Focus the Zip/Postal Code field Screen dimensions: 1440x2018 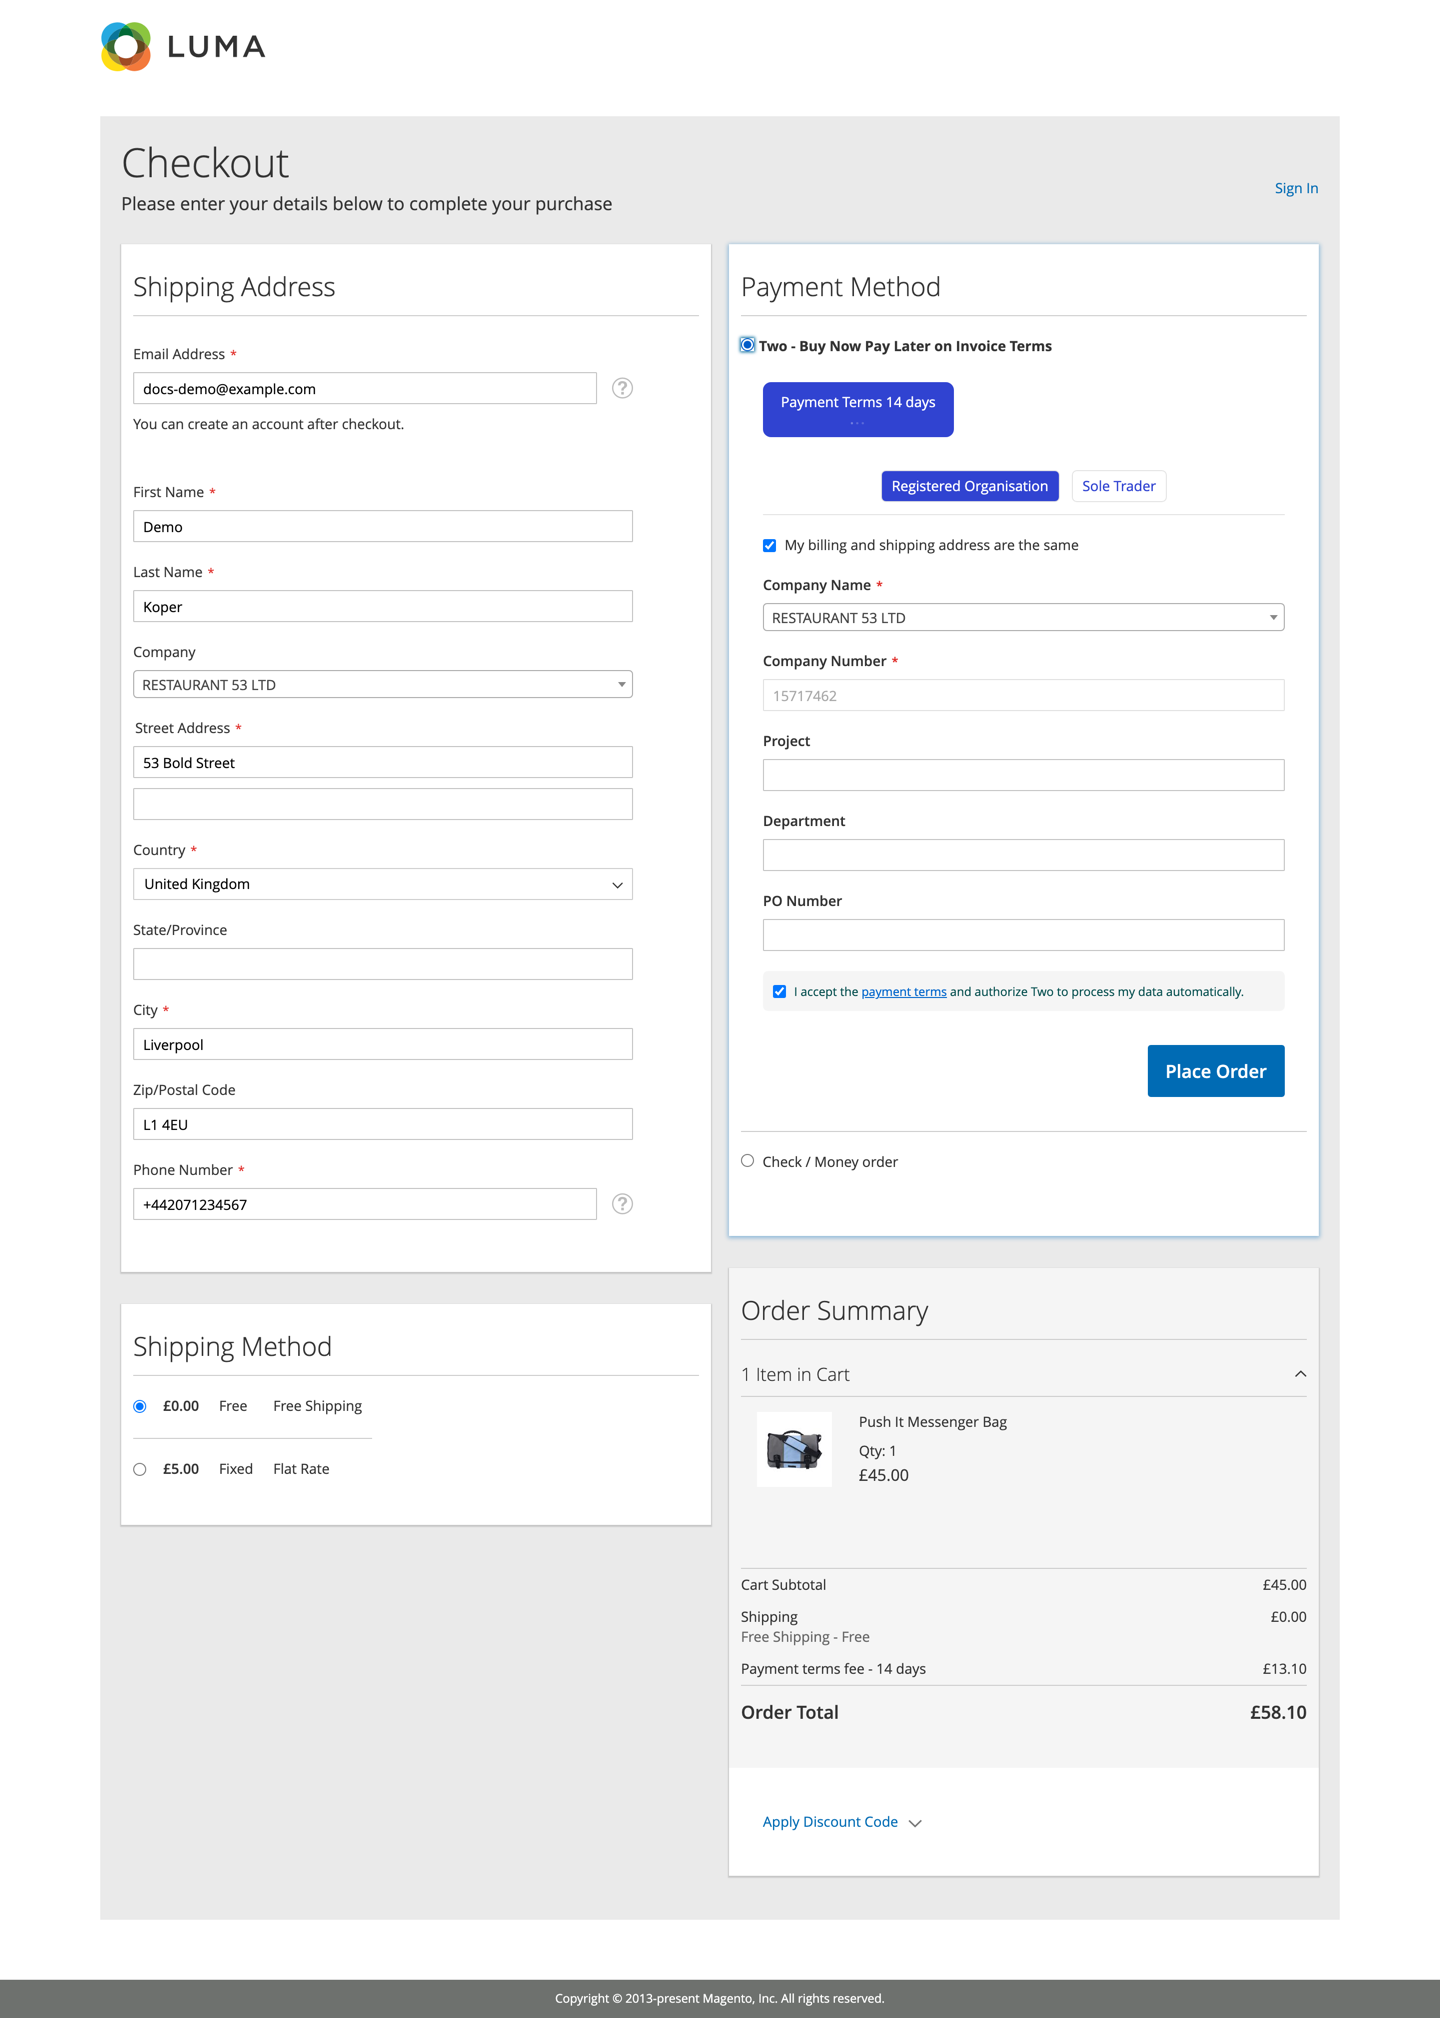[x=383, y=1124]
